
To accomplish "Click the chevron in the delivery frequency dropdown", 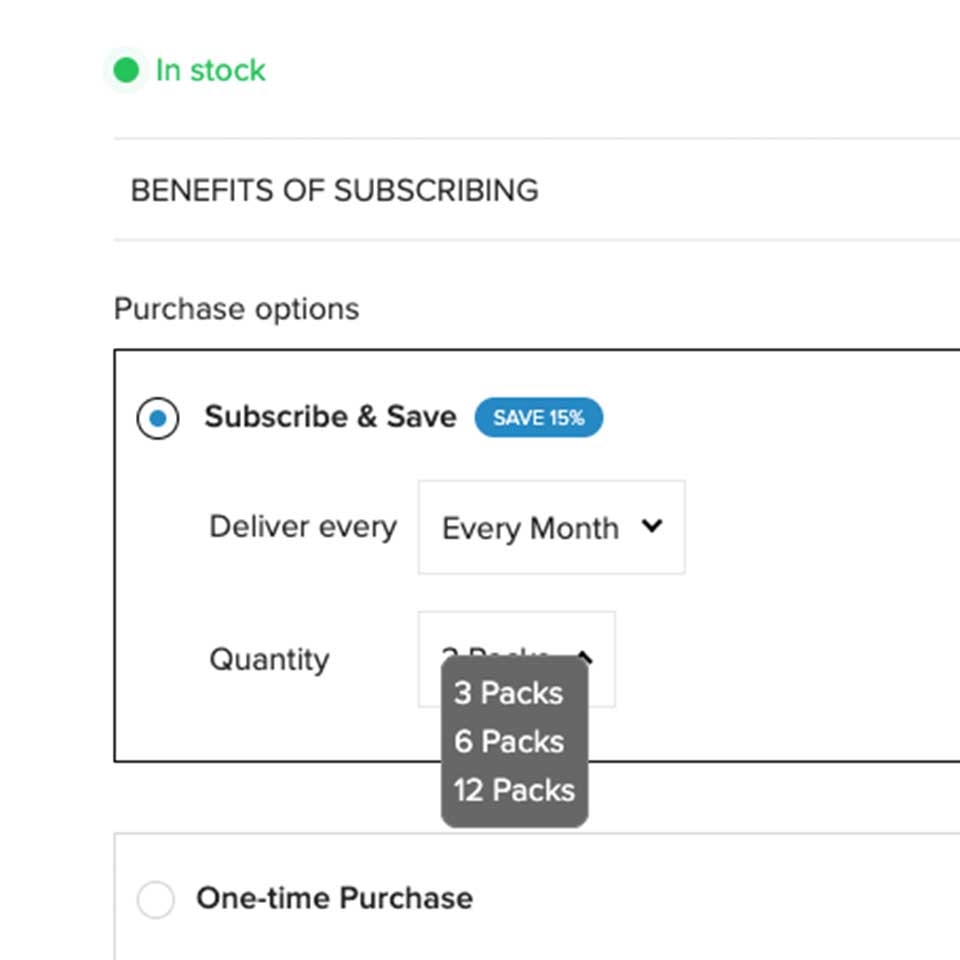I will click(x=652, y=526).
